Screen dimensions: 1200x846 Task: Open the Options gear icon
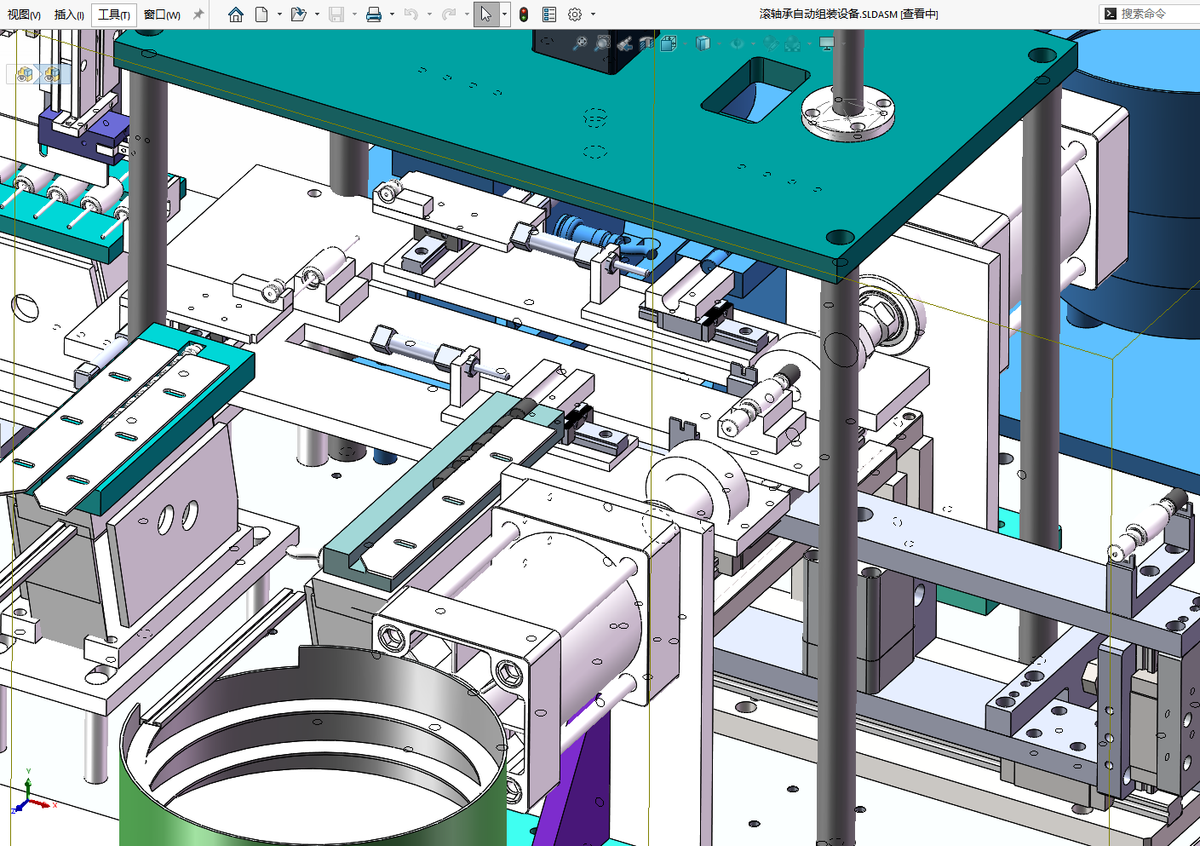pyautogui.click(x=575, y=15)
